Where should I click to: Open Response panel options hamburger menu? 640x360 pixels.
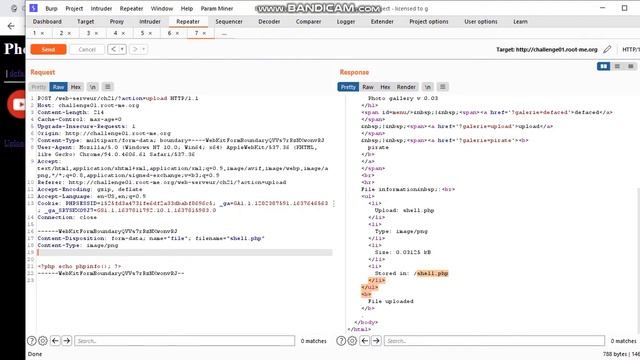(442, 87)
